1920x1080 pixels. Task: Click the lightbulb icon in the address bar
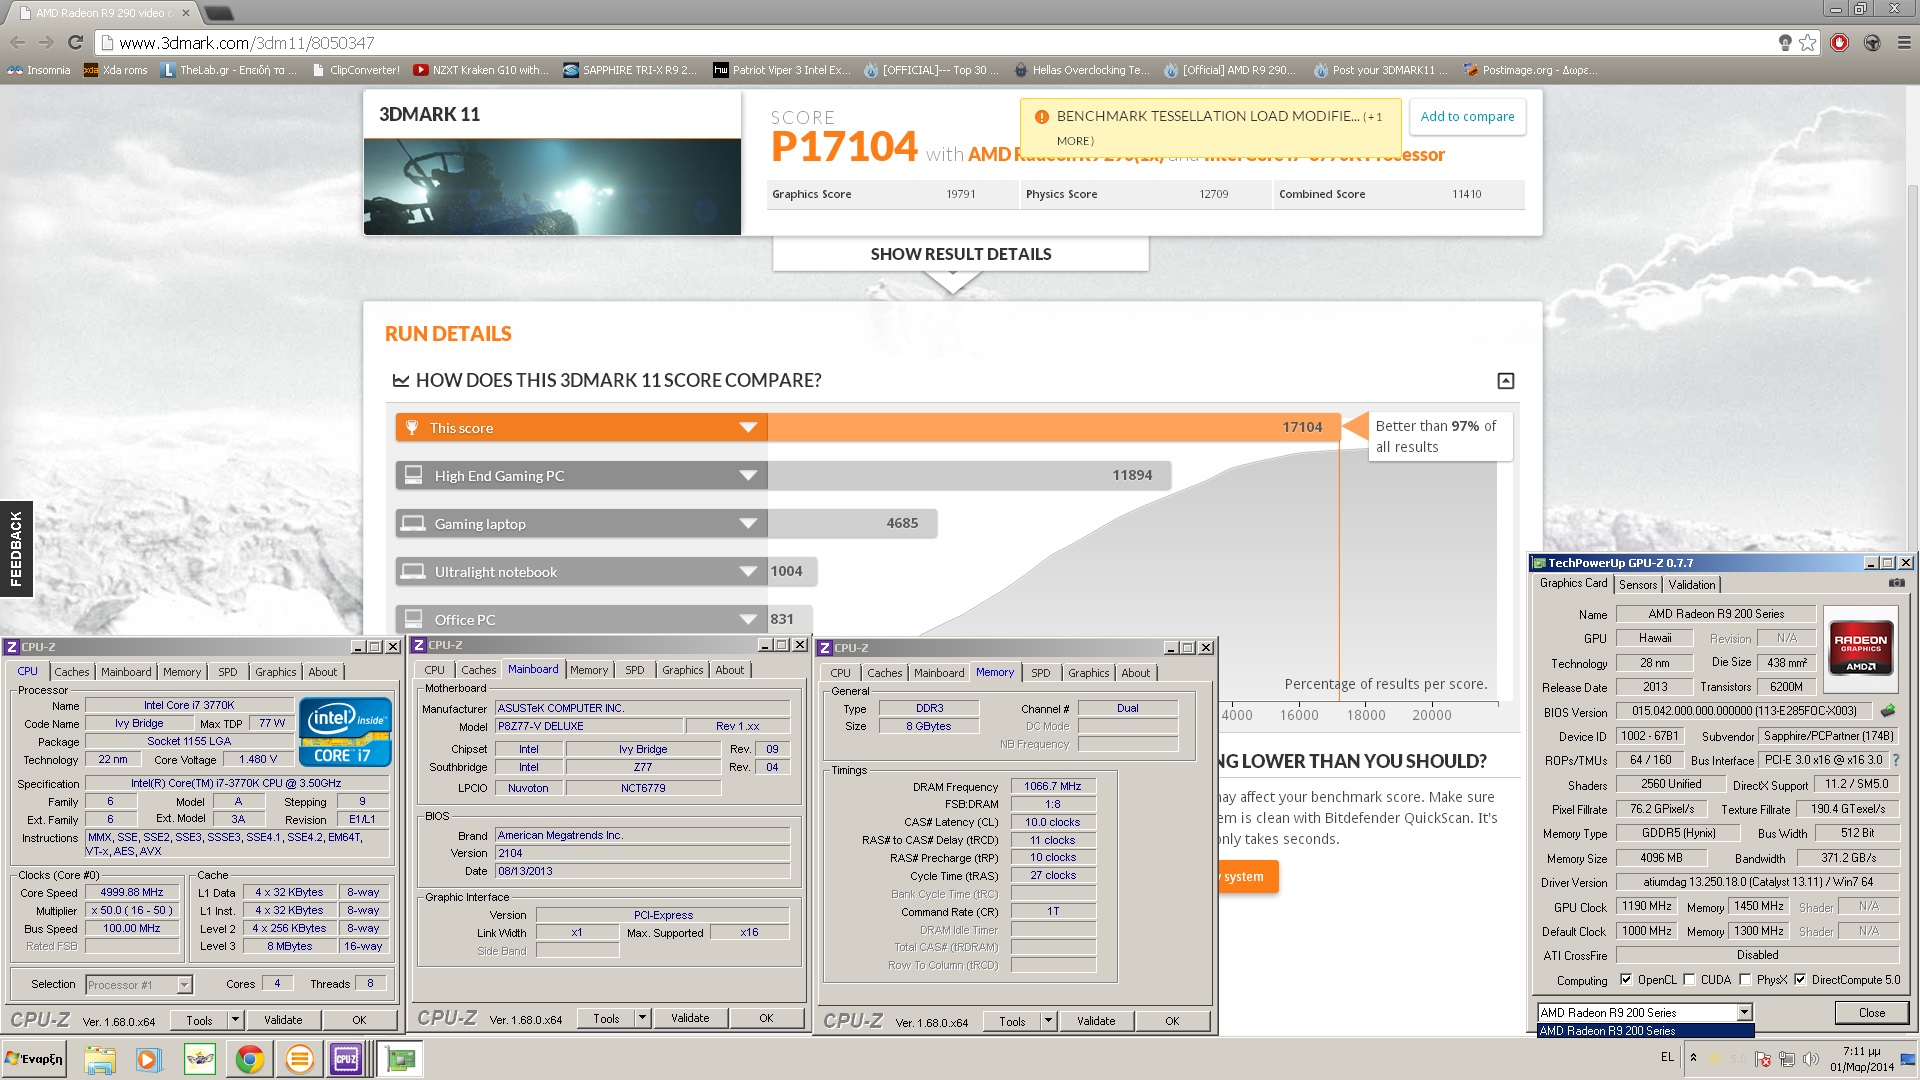[1785, 43]
